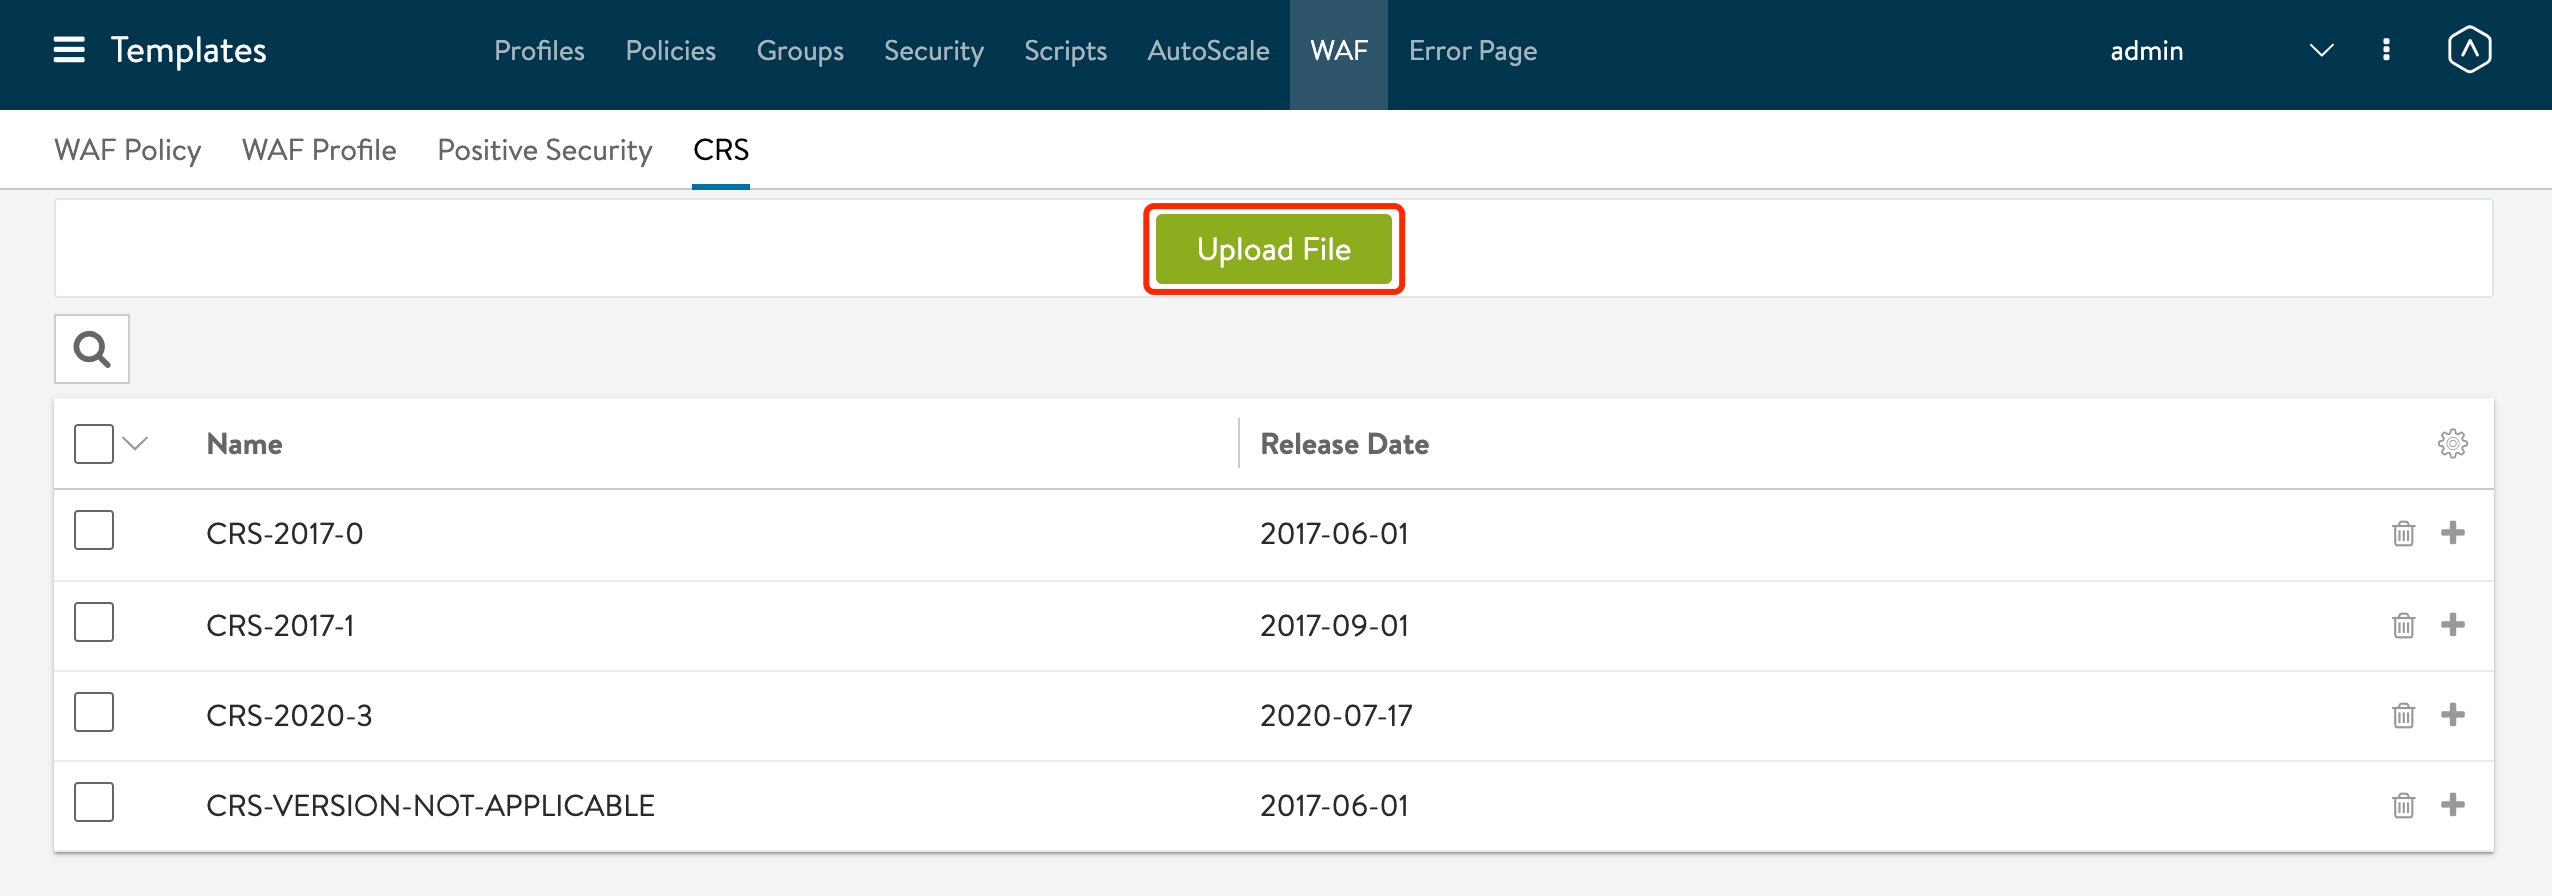
Task: Check the CRS-2017-0 row checkbox
Action: 94,530
